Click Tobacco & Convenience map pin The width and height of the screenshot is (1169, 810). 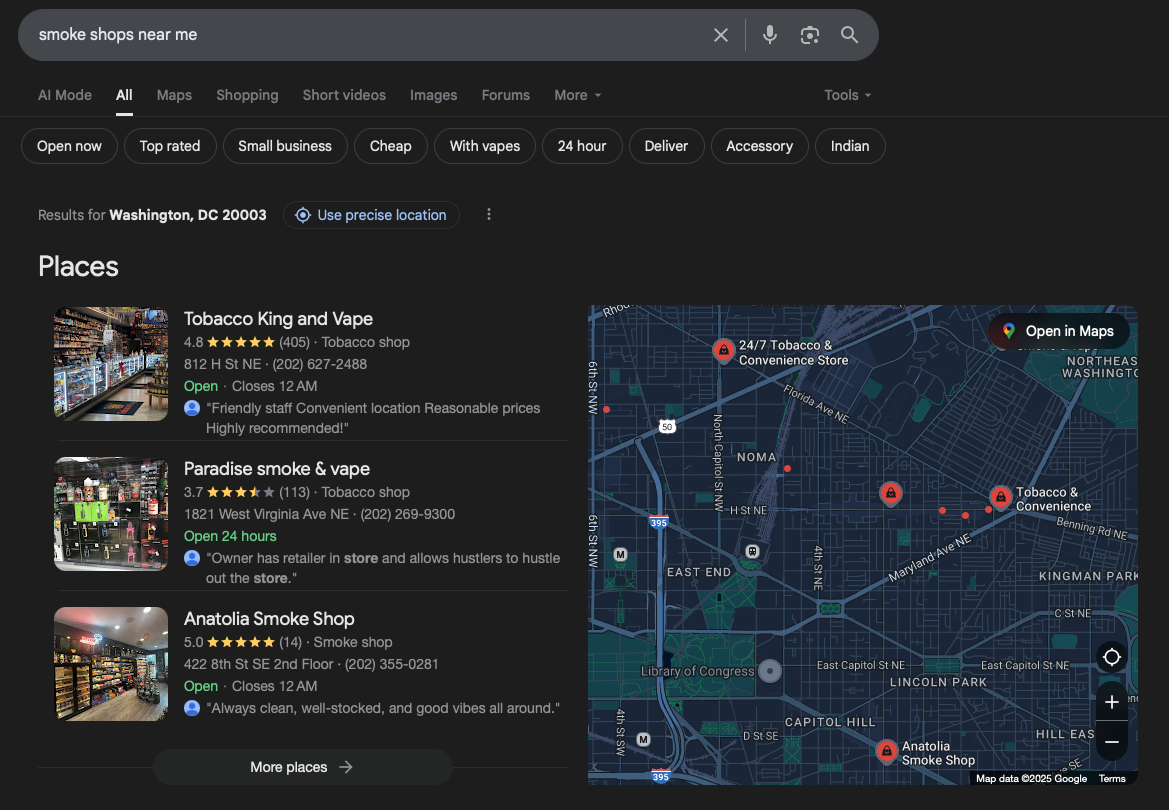coord(1001,496)
